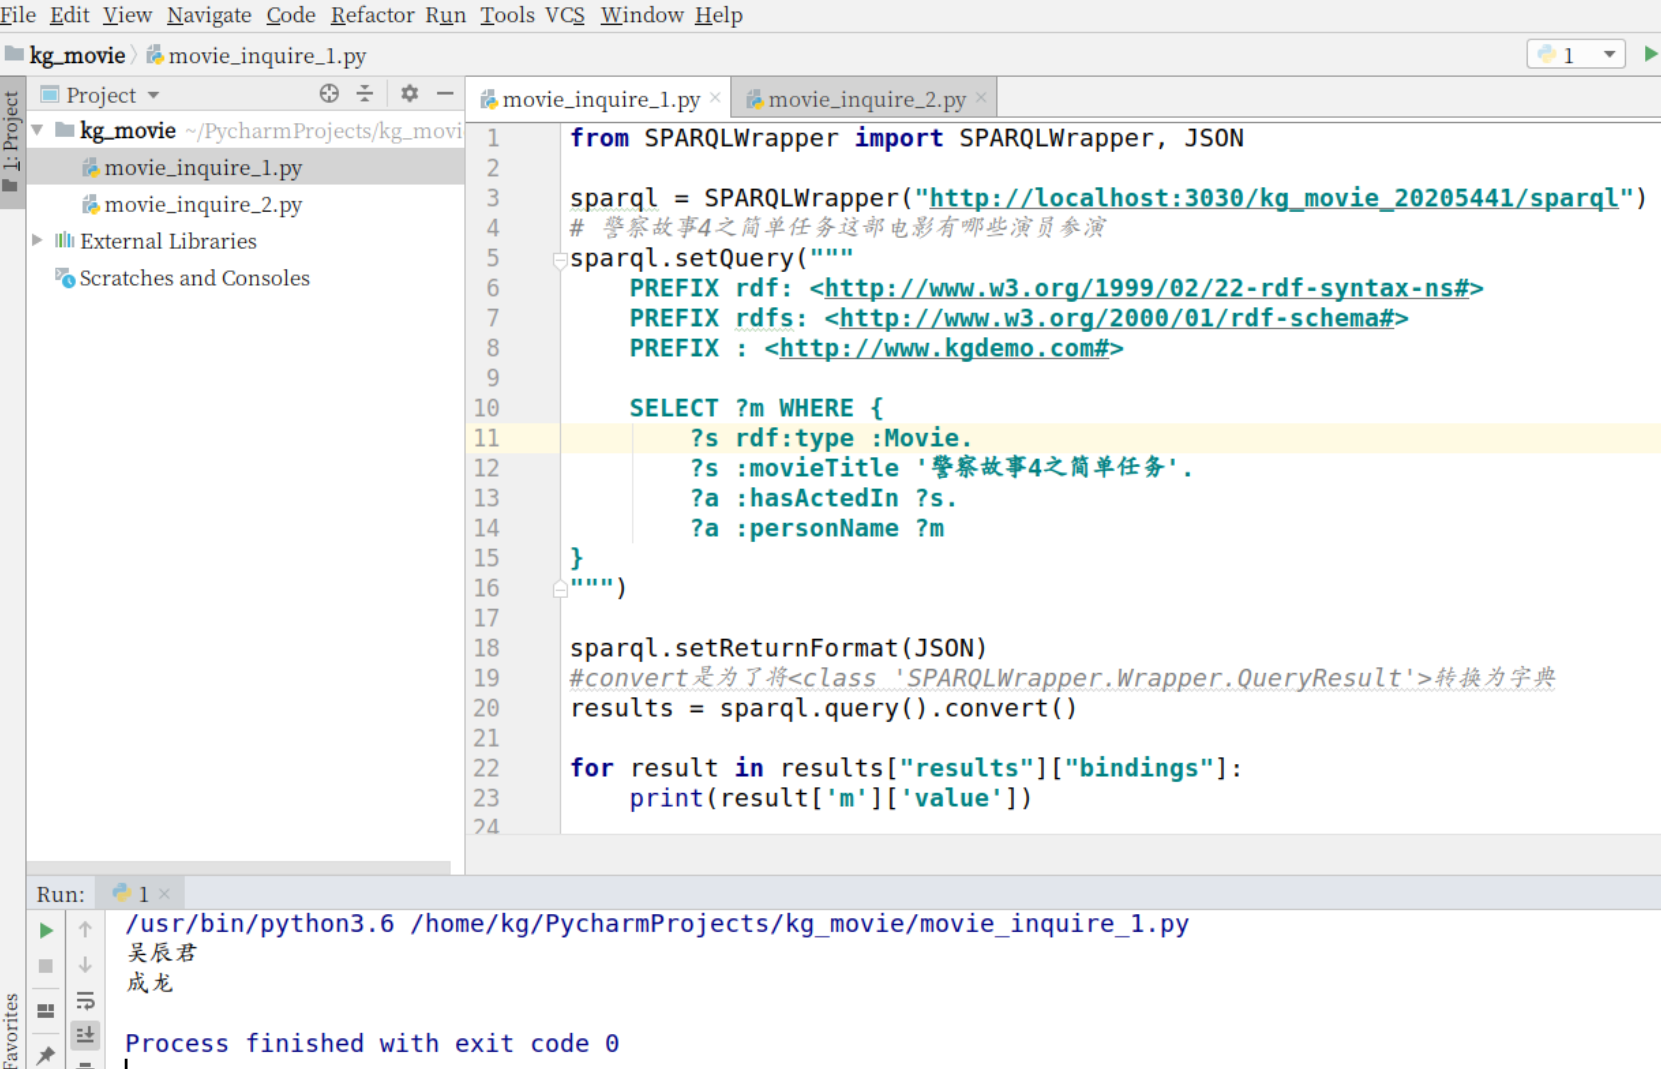Hide the Project panel with minus icon

pos(445,94)
